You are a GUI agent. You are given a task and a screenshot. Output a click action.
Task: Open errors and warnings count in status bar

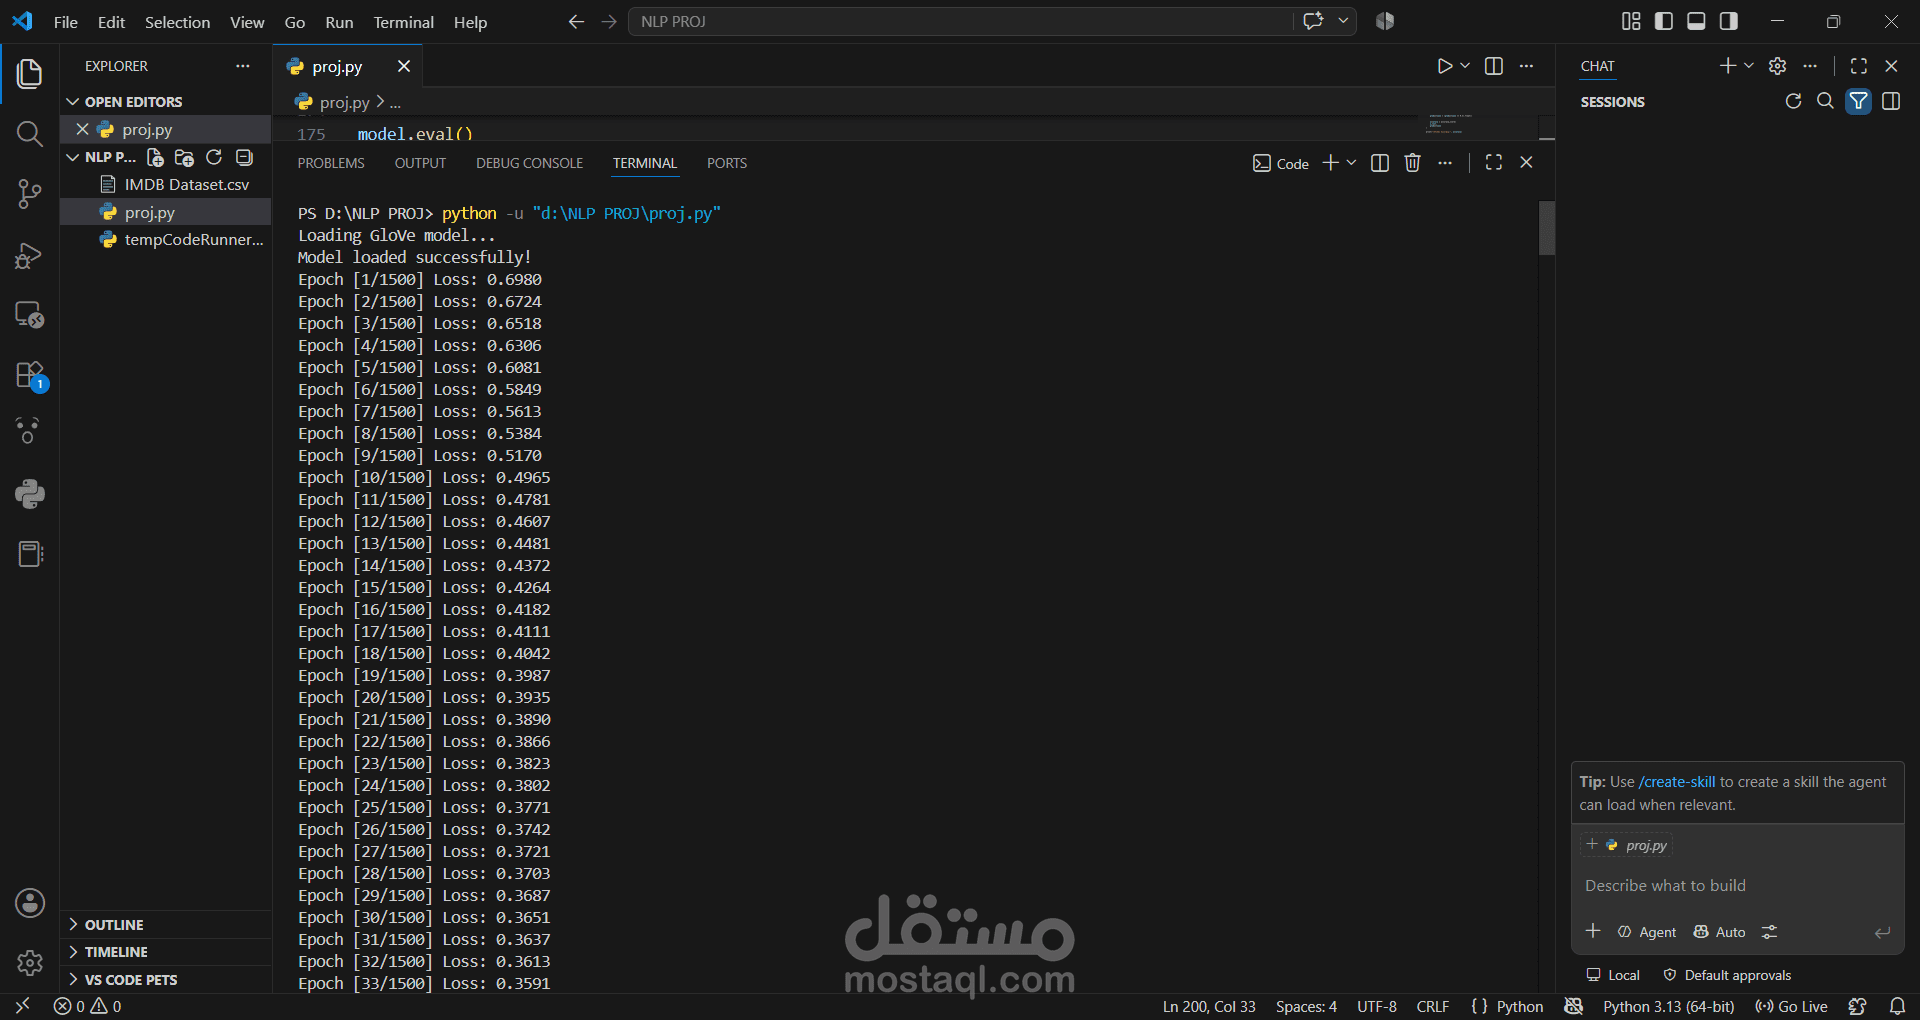pos(88,1007)
